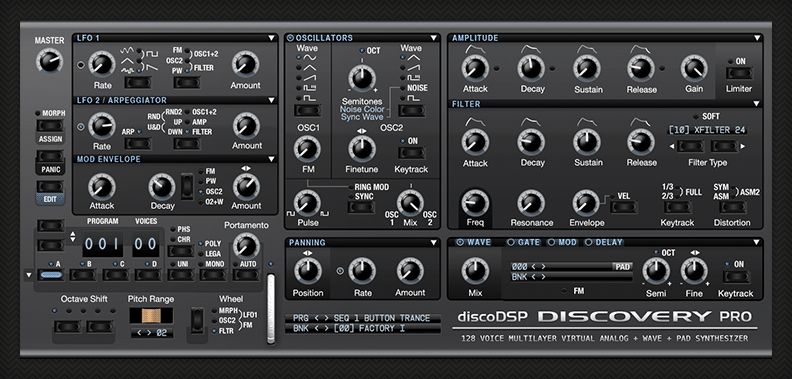
Task: Select layer B button
Action: point(83,275)
